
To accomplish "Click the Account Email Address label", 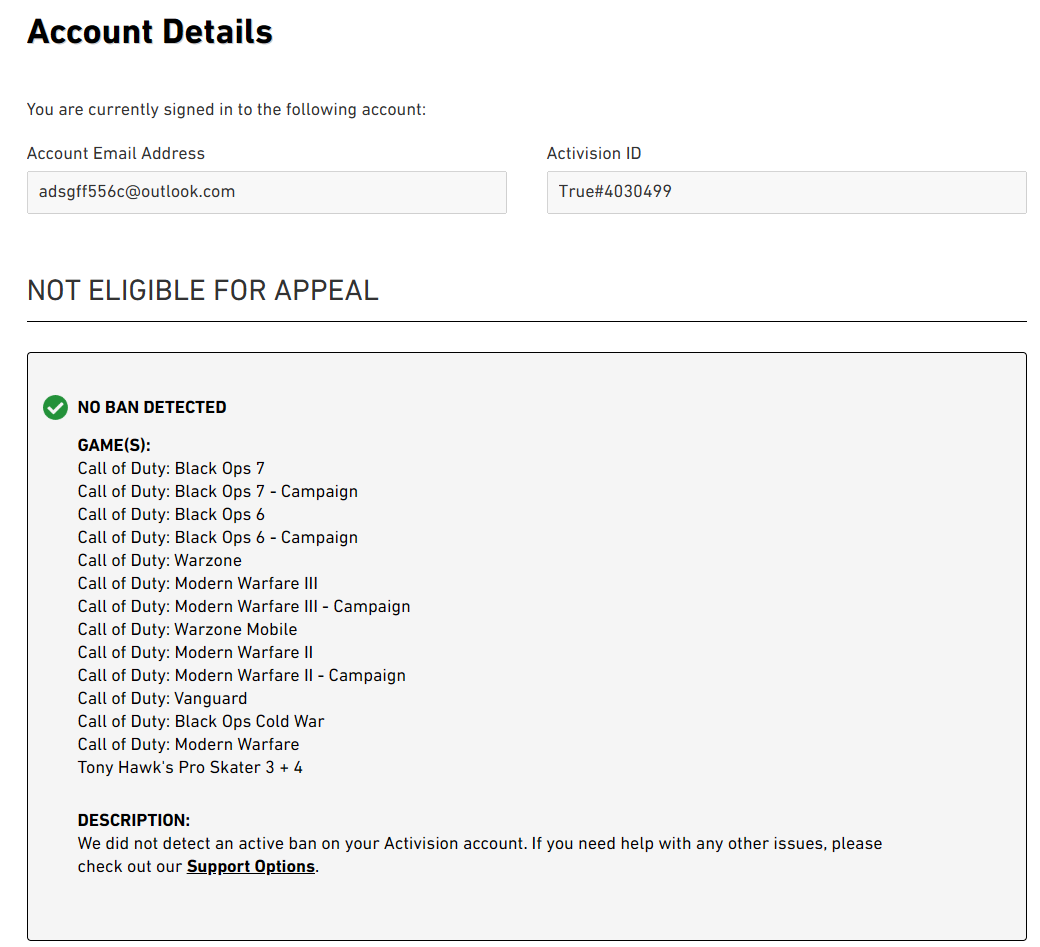I will click(x=116, y=153).
